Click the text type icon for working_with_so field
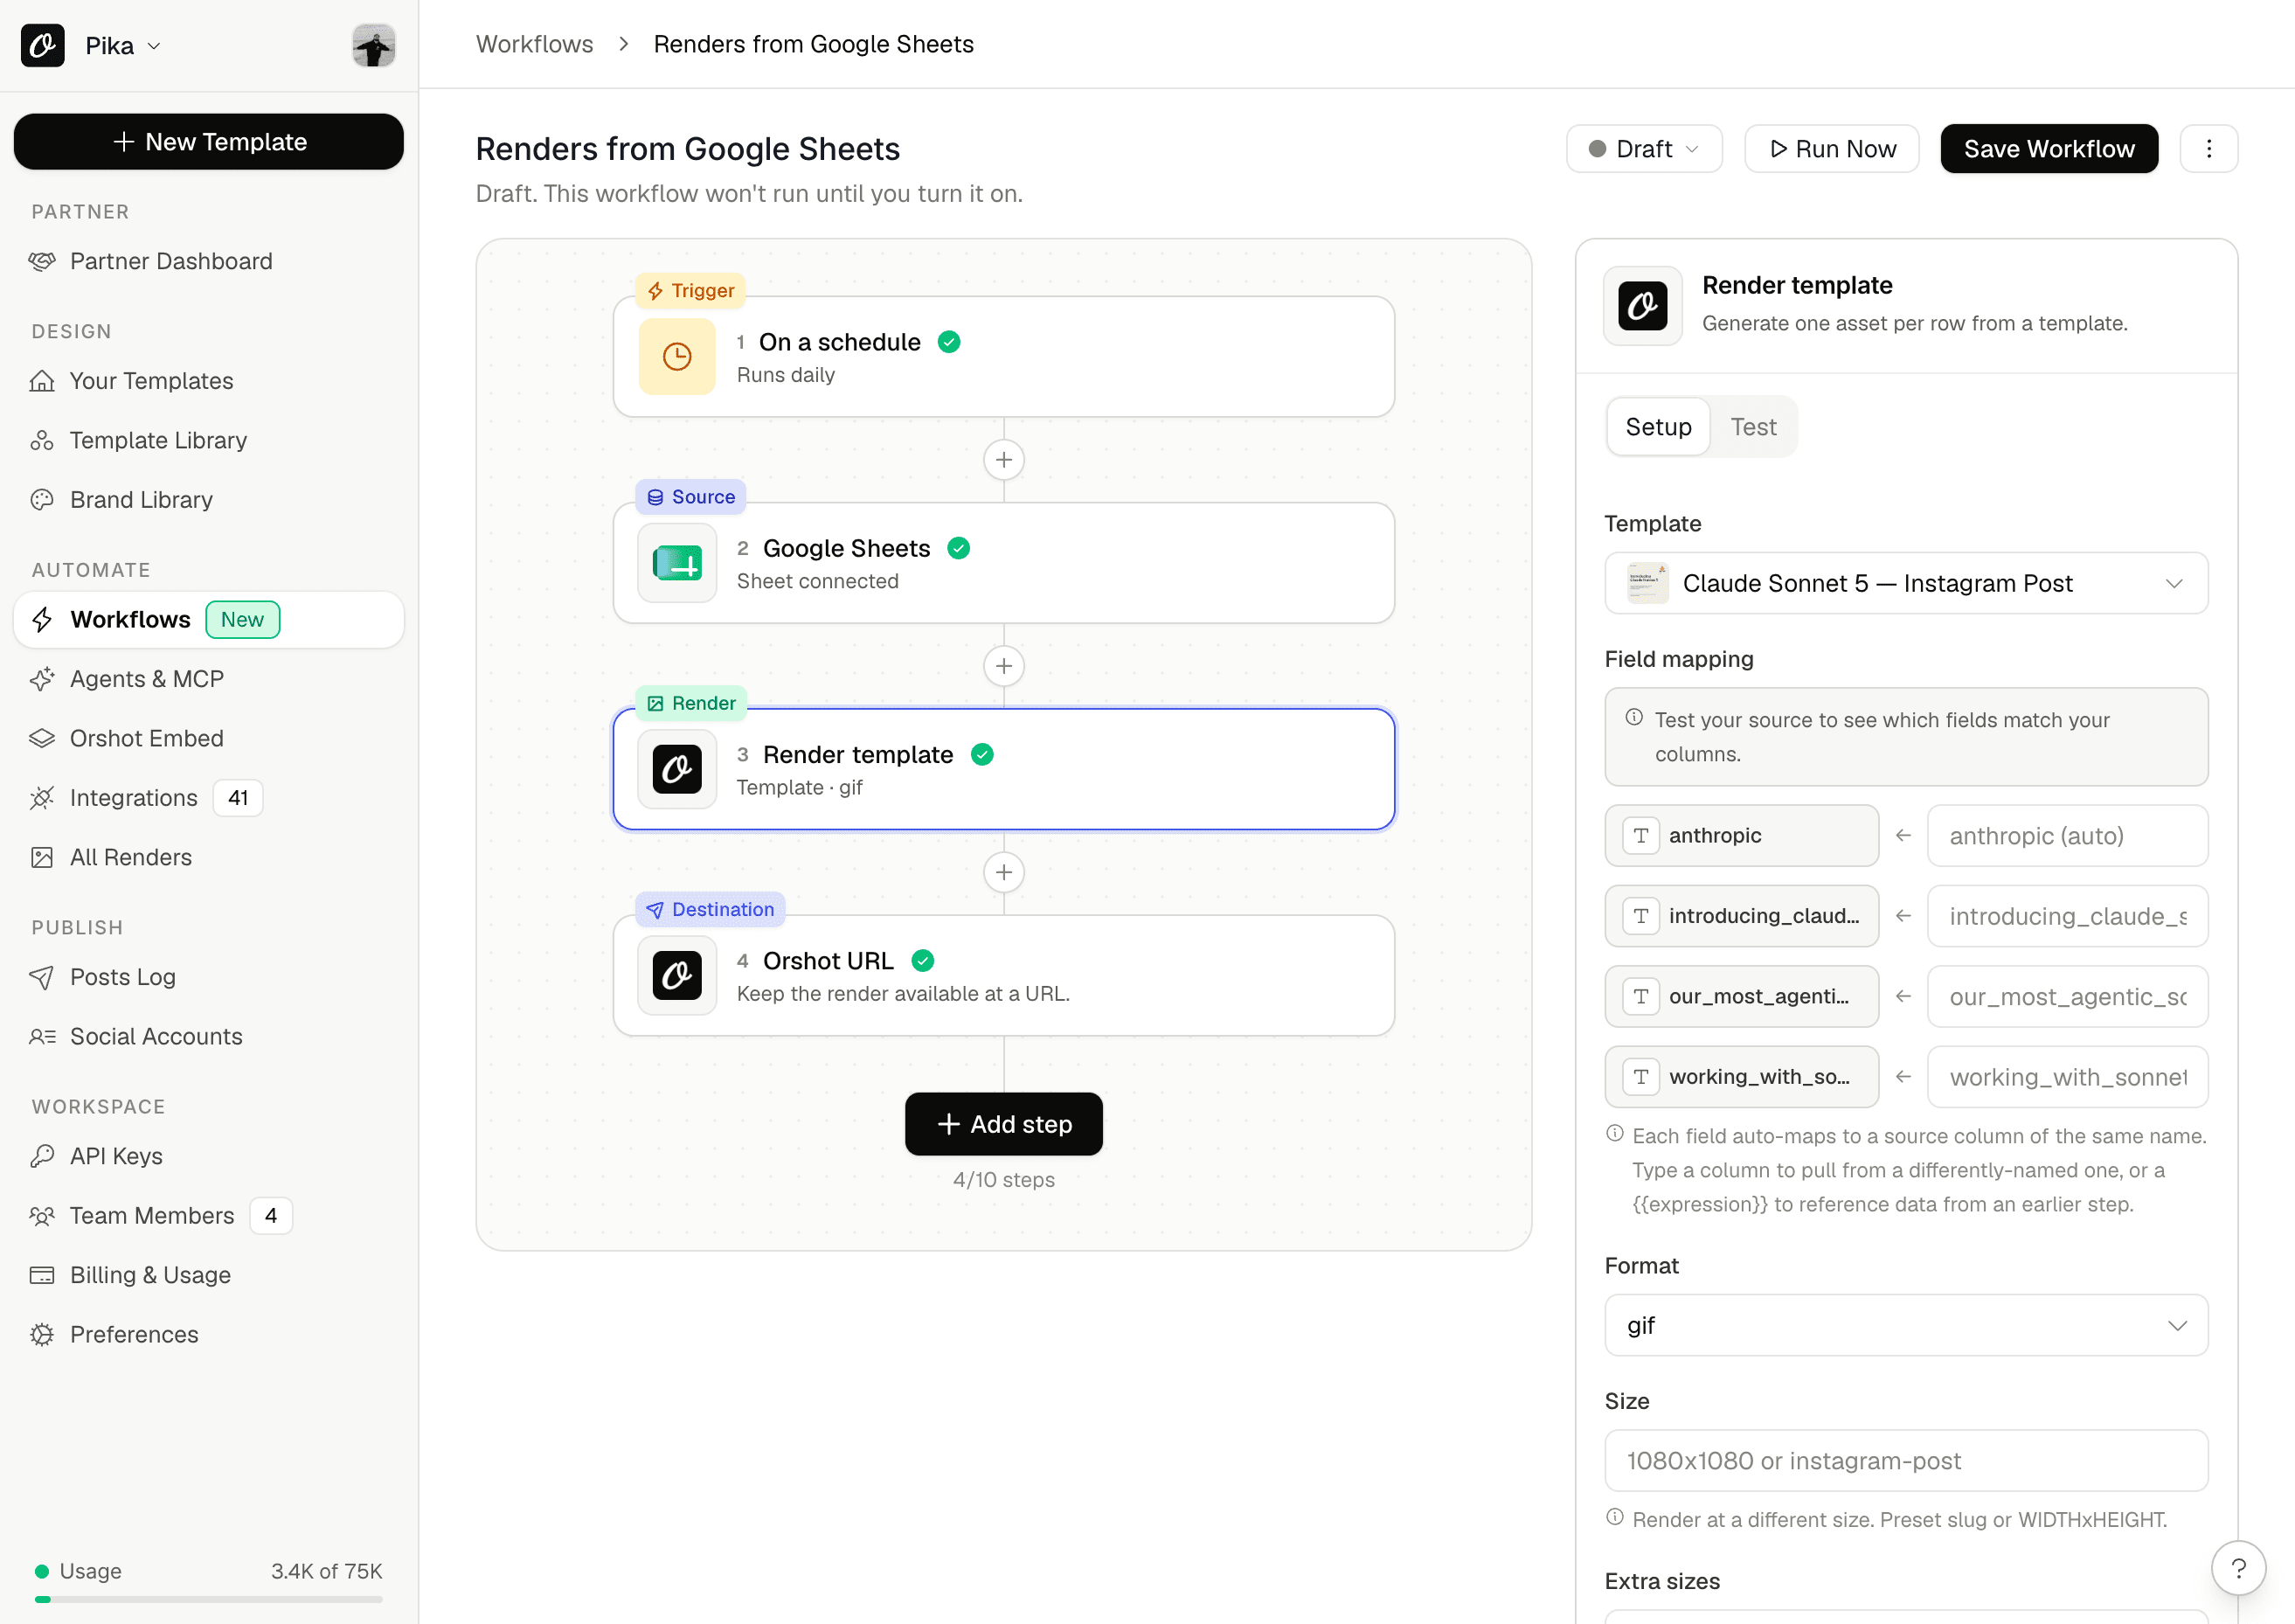This screenshot has width=2295, height=1624. click(x=1641, y=1077)
